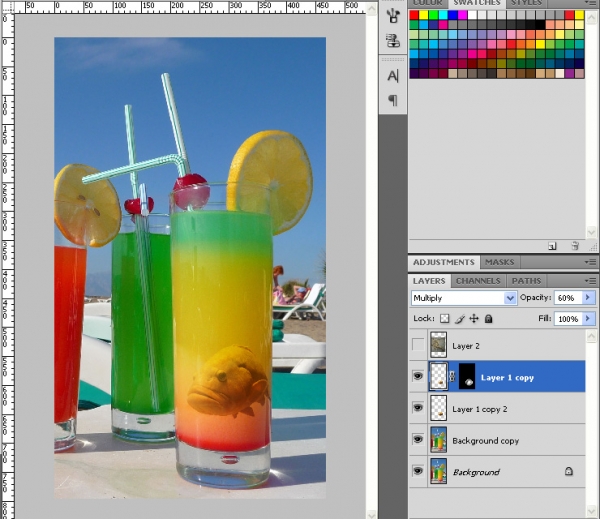Open the Character panel icon

(393, 76)
